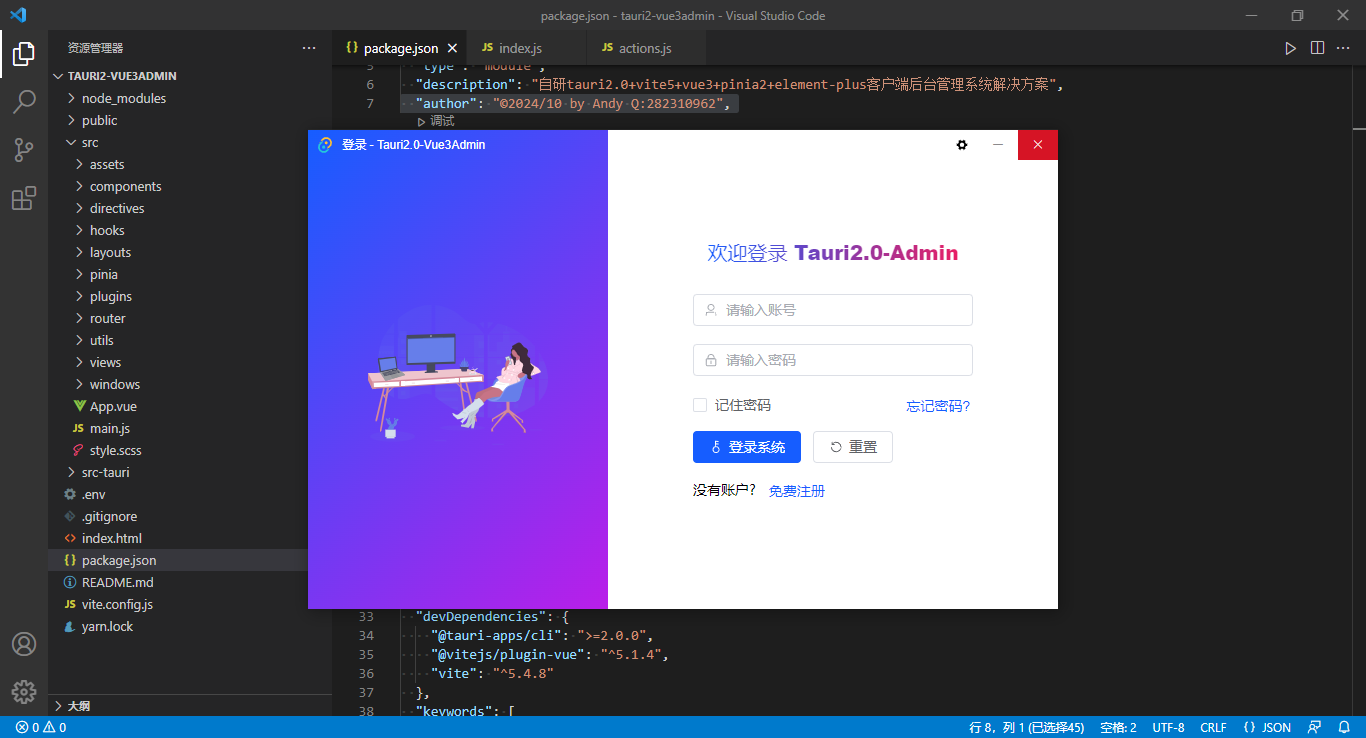
Task: Click the login window's app logo icon
Action: [x=325, y=145]
